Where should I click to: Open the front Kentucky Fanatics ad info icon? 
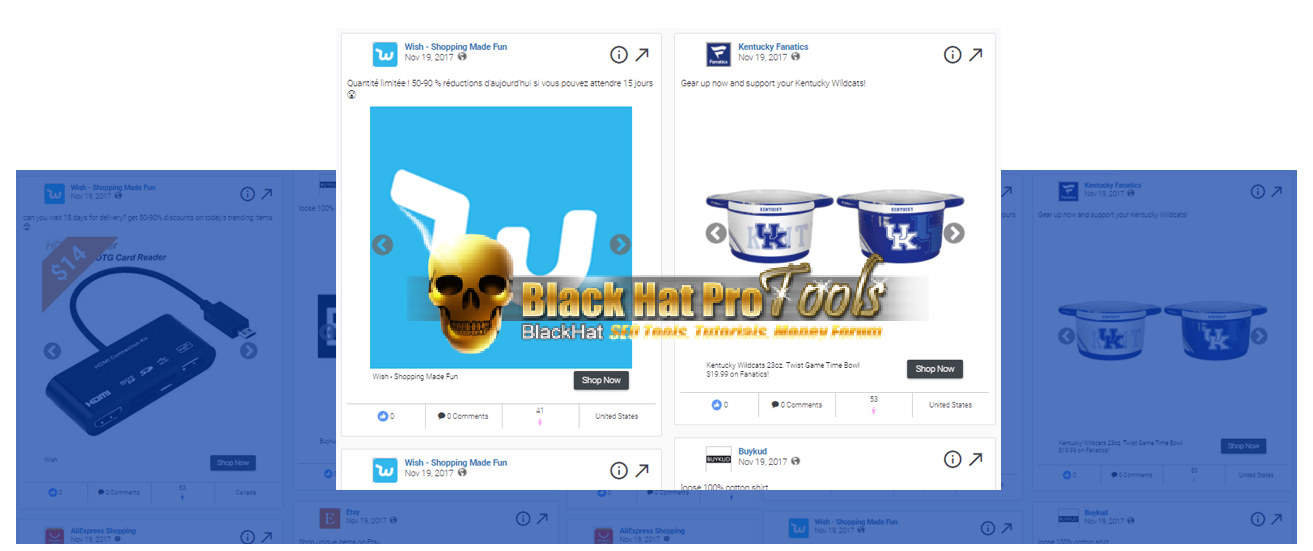(952, 55)
